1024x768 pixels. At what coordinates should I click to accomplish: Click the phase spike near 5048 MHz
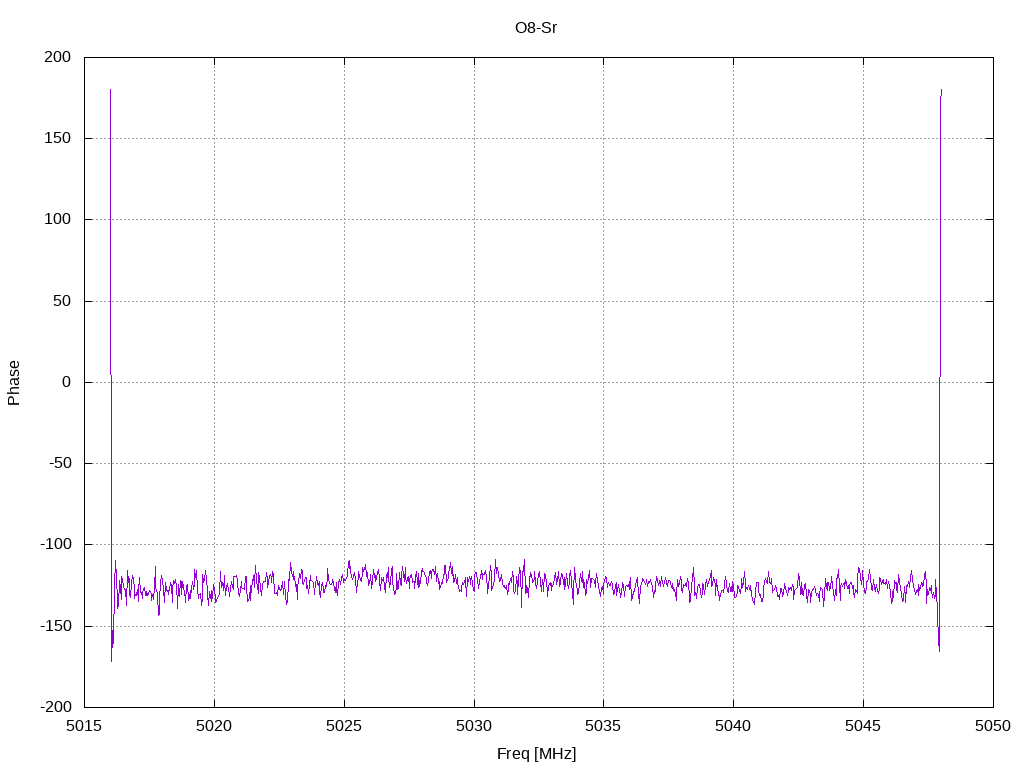pyautogui.click(x=940, y=370)
